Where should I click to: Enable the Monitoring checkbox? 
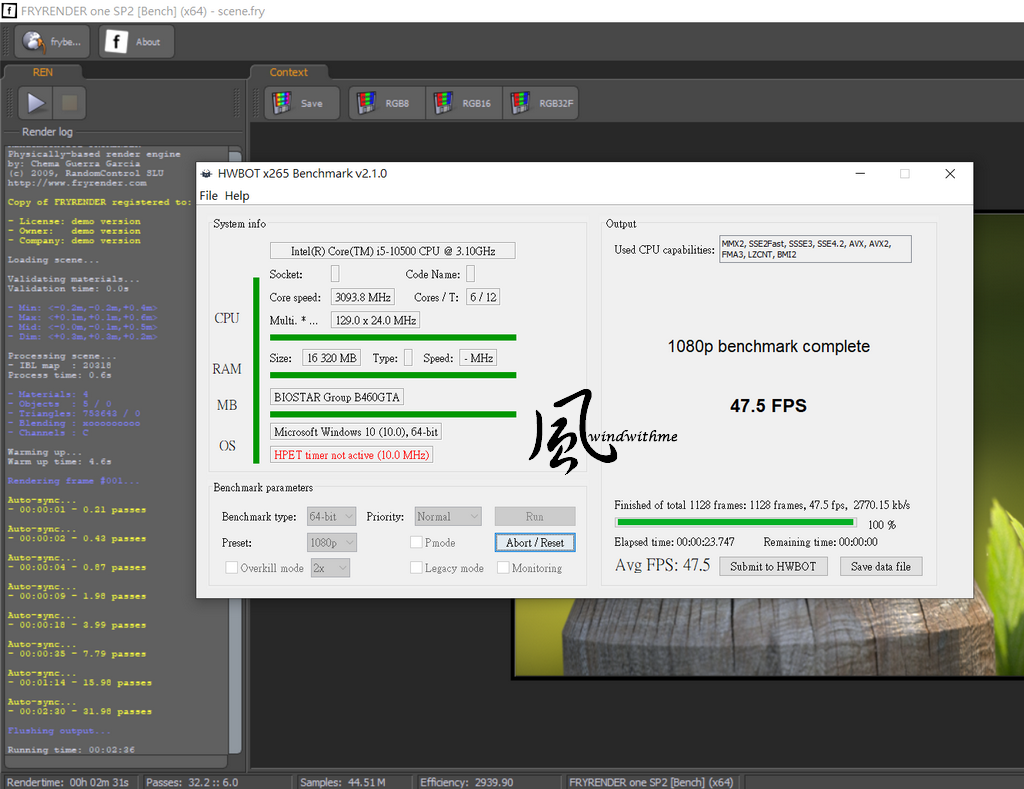(503, 568)
